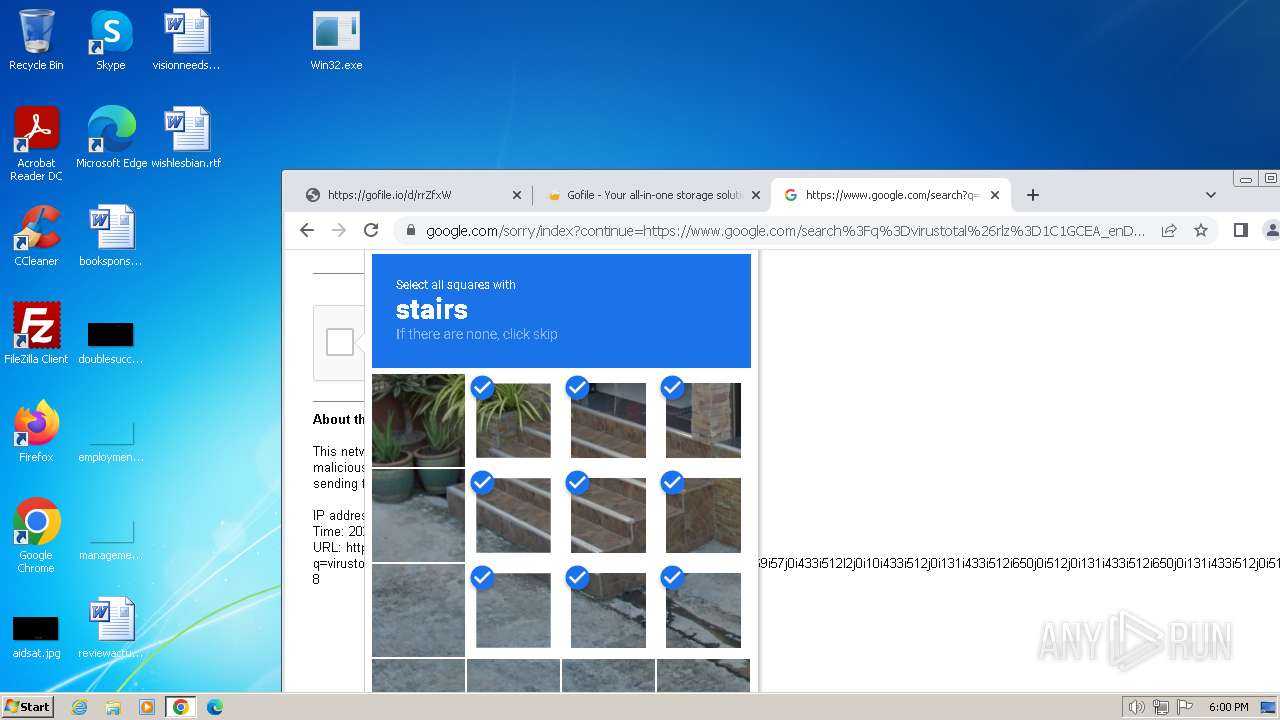
Task: Deselect the bottom-row middle selected concrete tile
Action: pos(608,610)
